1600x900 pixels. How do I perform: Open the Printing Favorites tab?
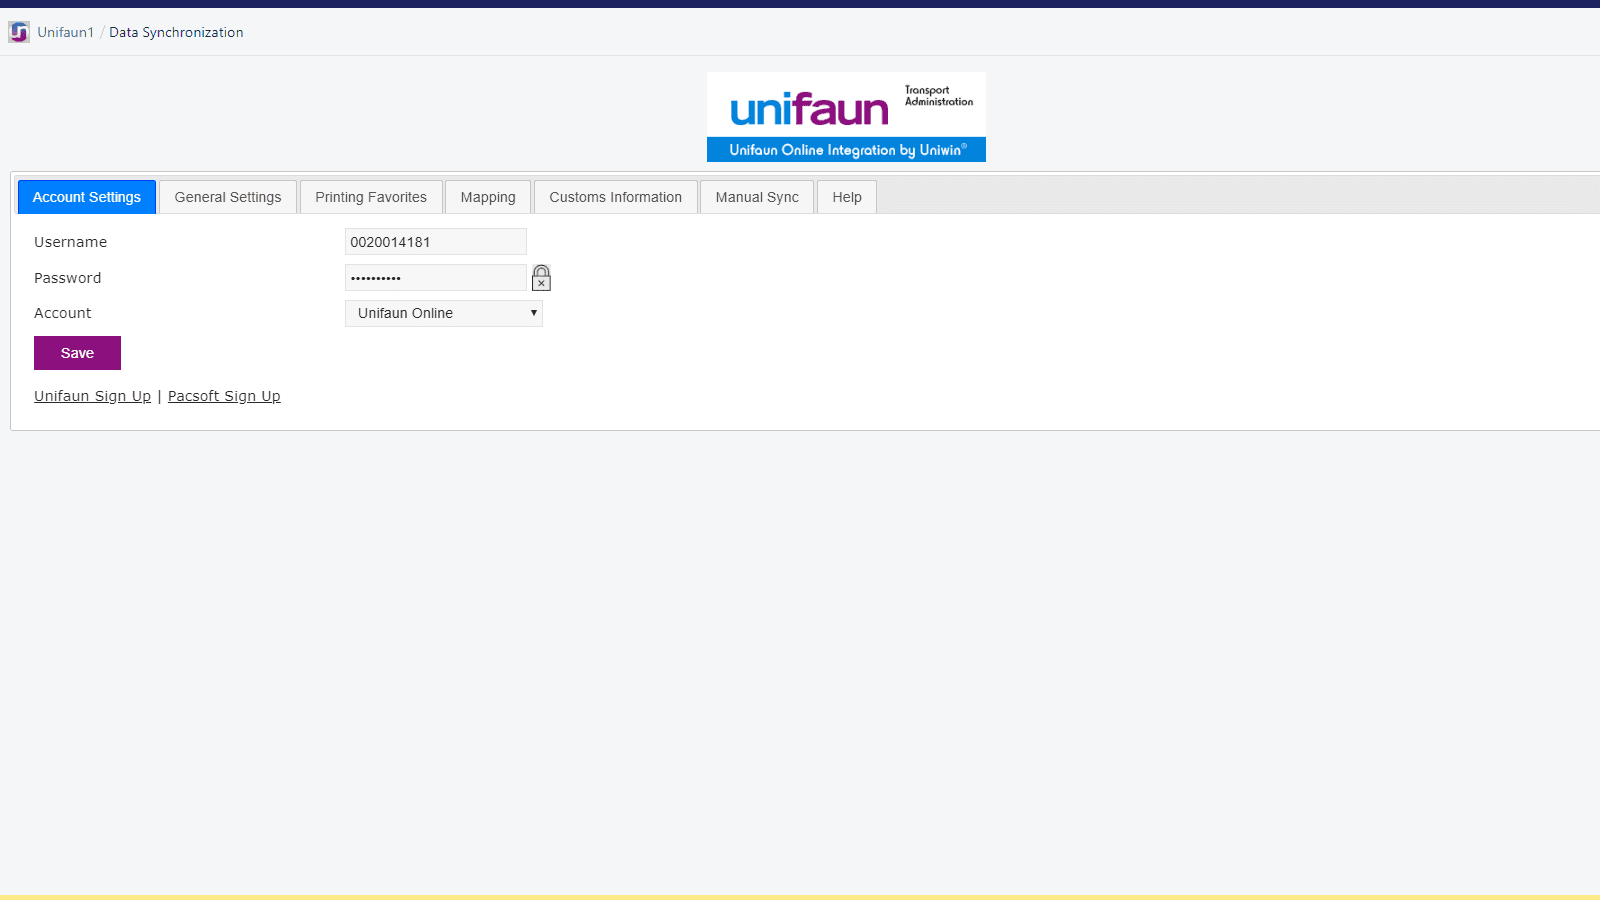click(371, 196)
